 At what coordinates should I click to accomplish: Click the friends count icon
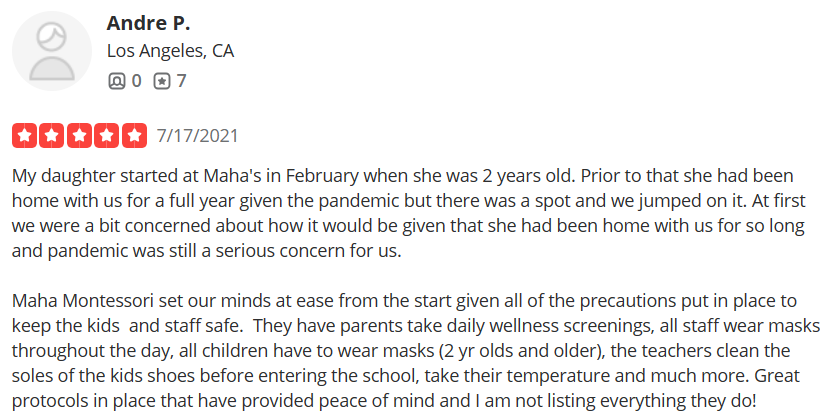(116, 81)
